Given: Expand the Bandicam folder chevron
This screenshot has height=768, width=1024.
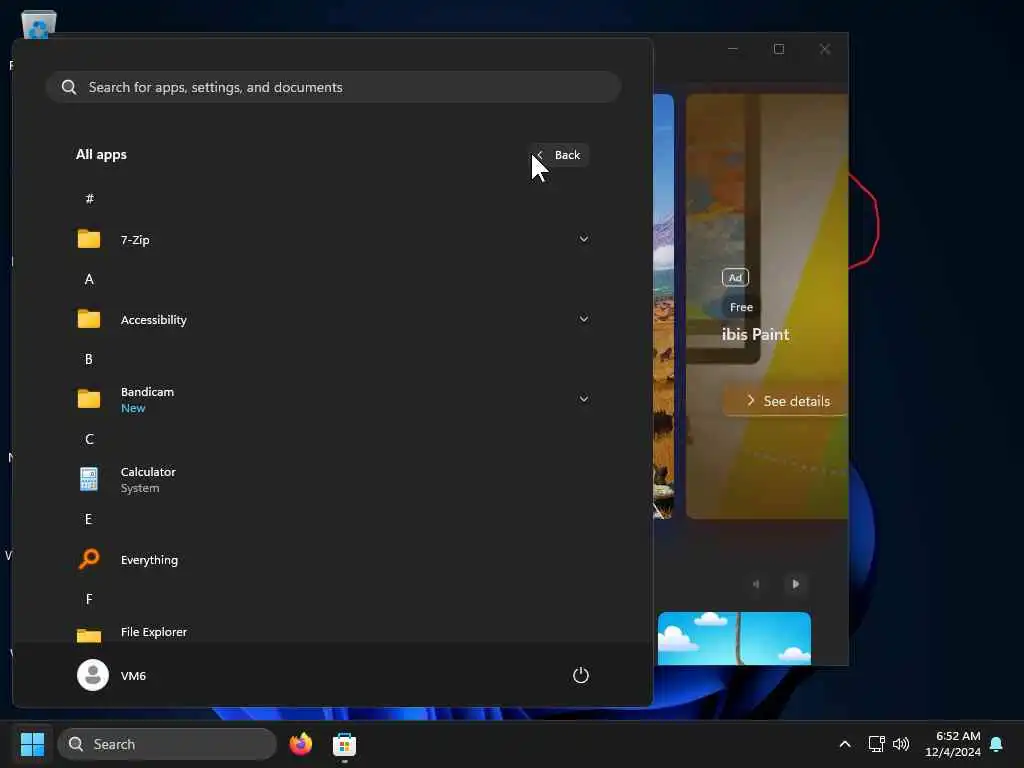Looking at the screenshot, I should [x=584, y=399].
